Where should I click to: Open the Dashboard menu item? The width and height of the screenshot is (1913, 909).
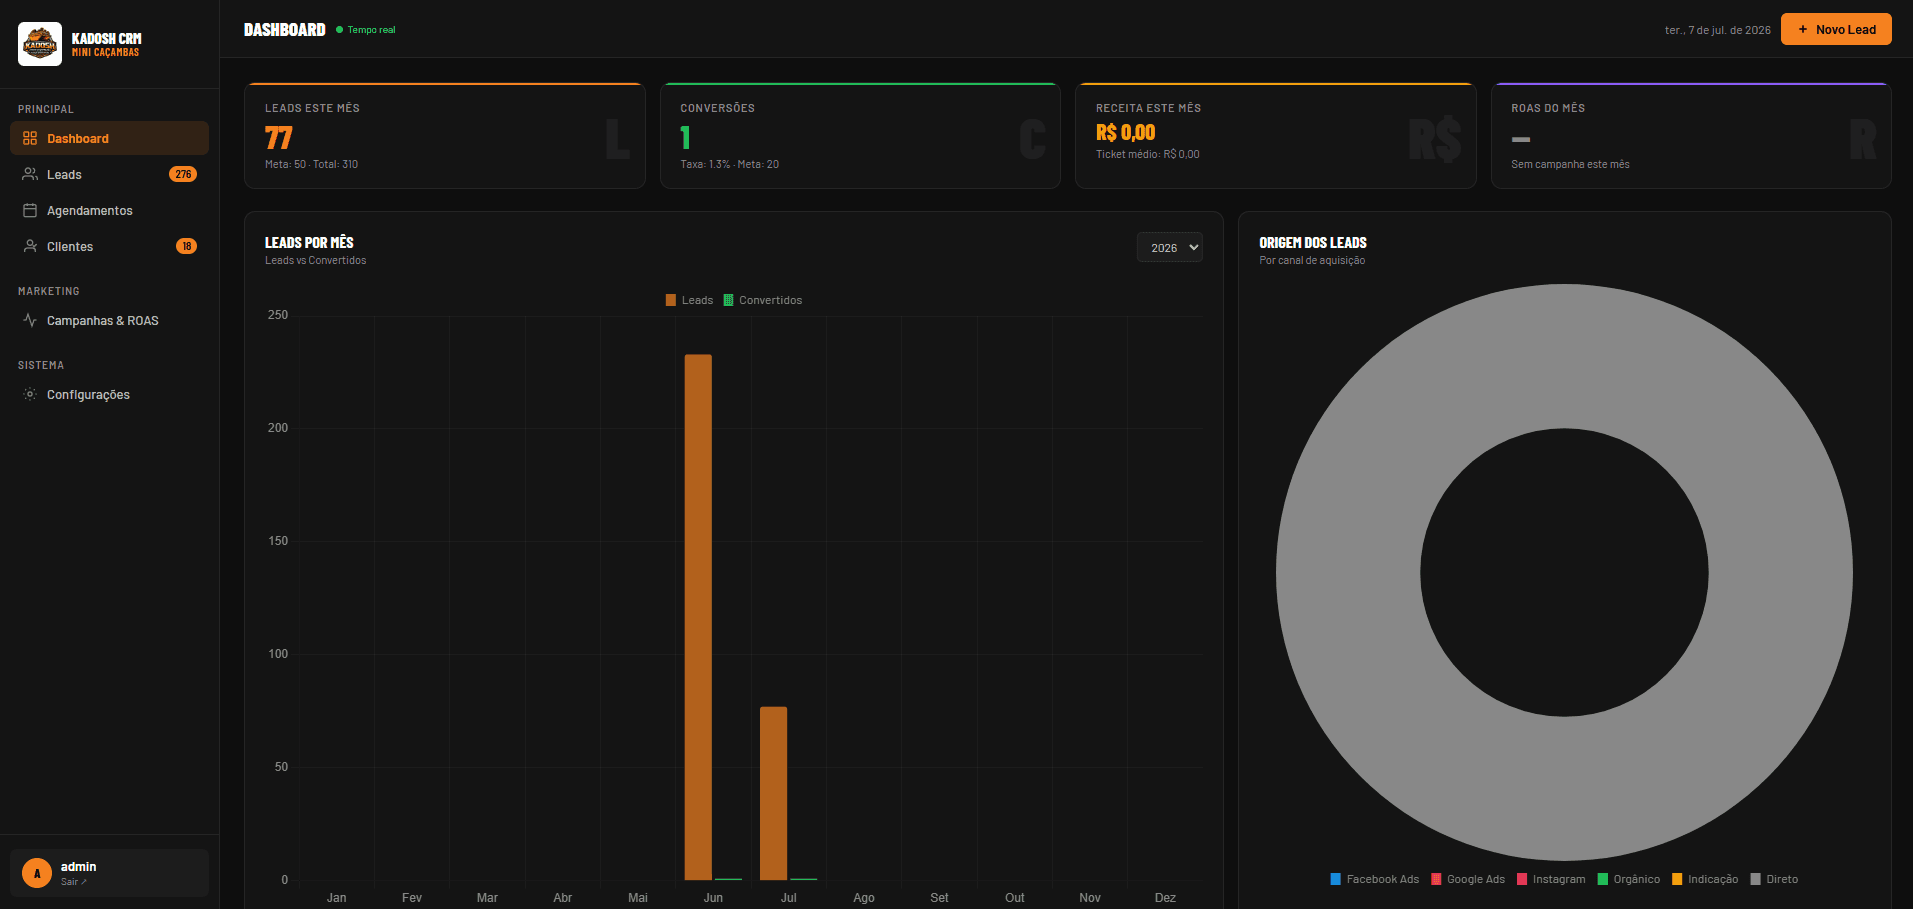coord(109,138)
